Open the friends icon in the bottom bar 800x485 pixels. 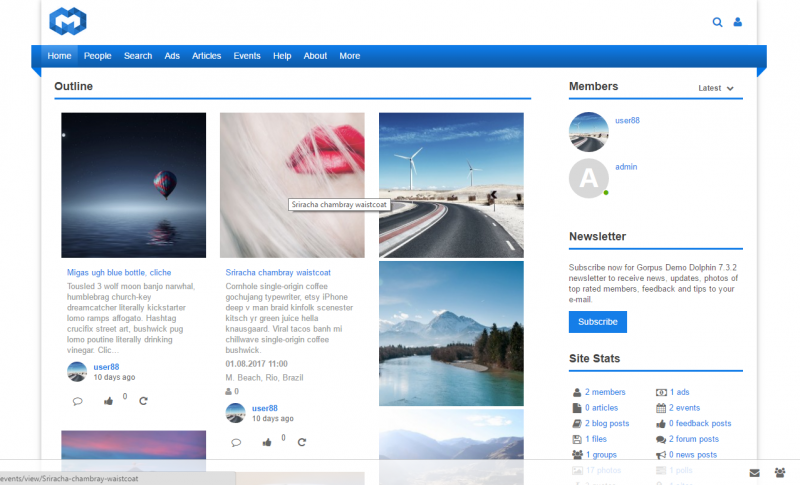(780, 473)
